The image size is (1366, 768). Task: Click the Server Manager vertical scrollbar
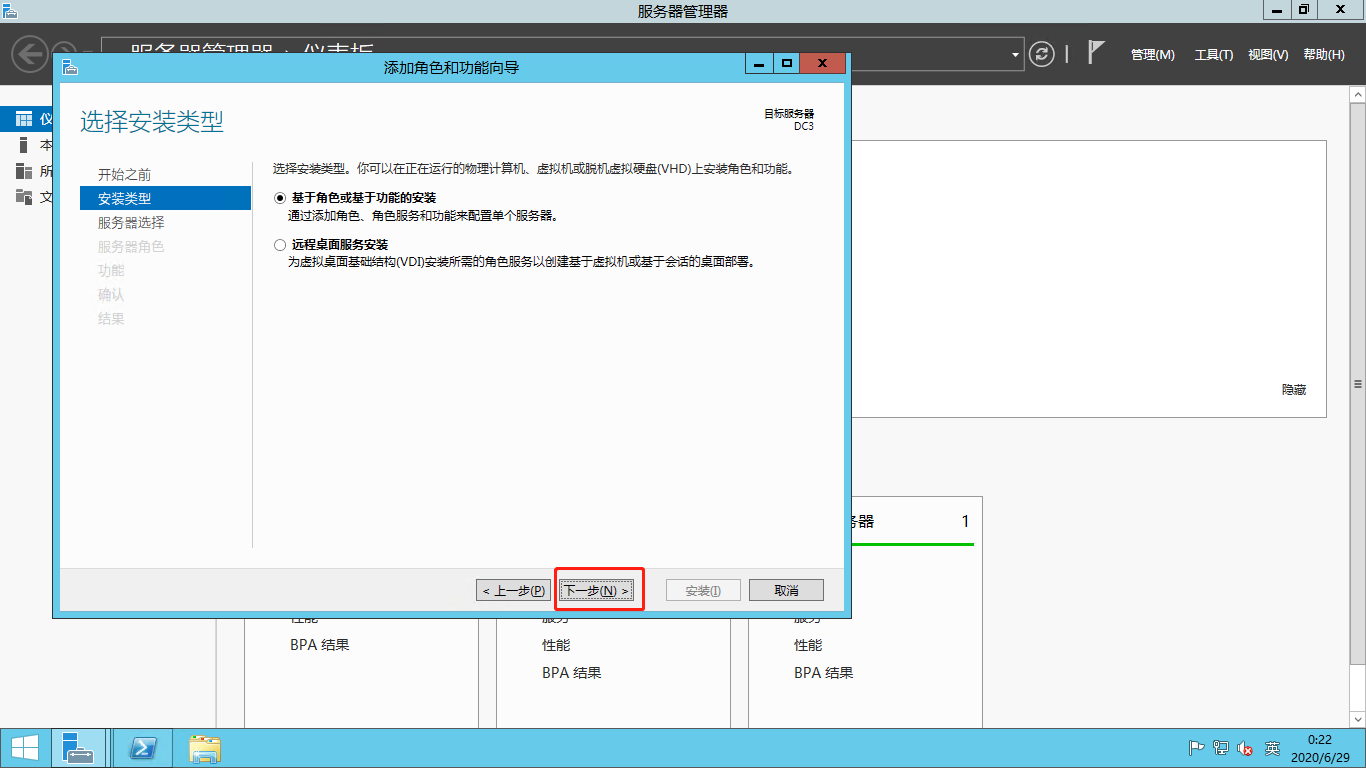(1357, 385)
